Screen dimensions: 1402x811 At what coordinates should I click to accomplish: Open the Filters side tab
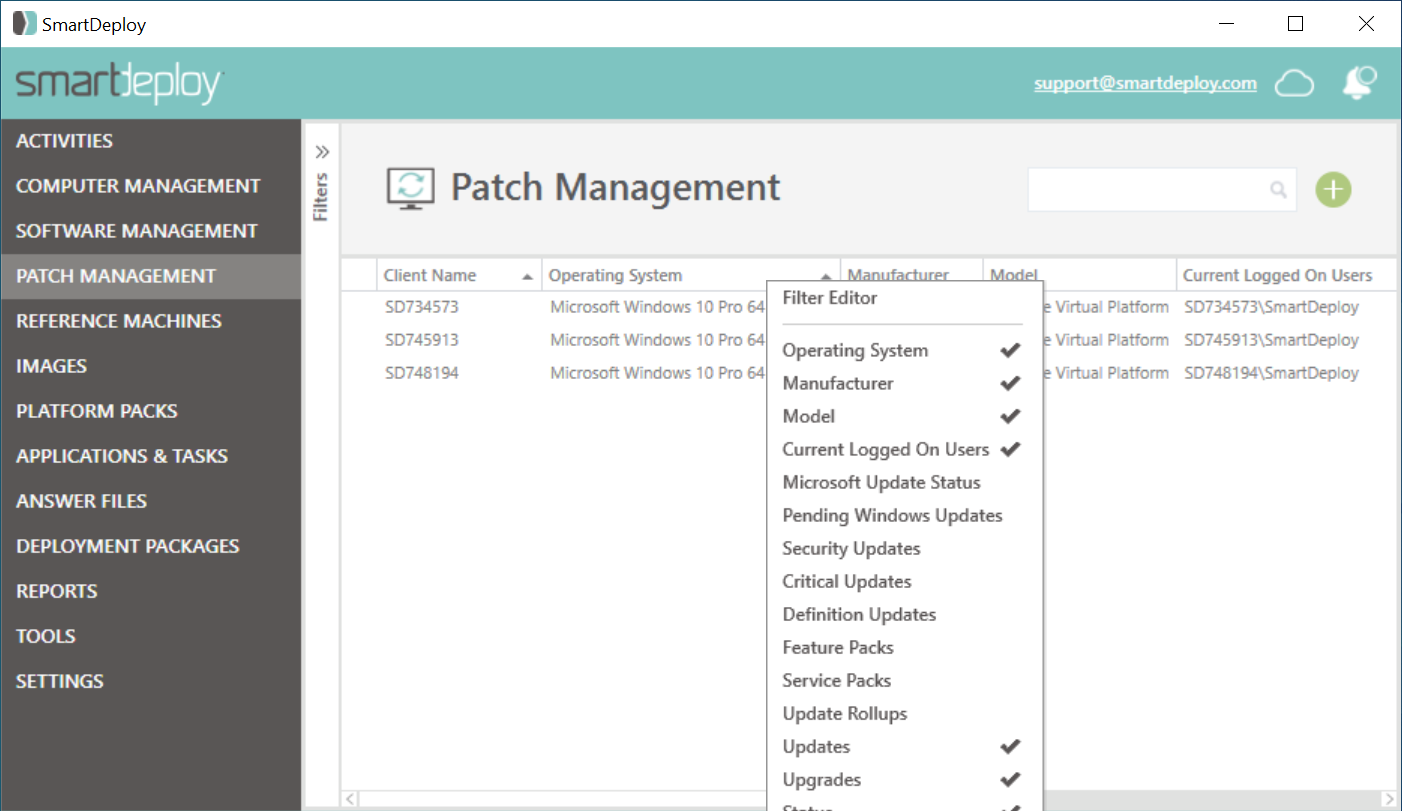click(321, 197)
